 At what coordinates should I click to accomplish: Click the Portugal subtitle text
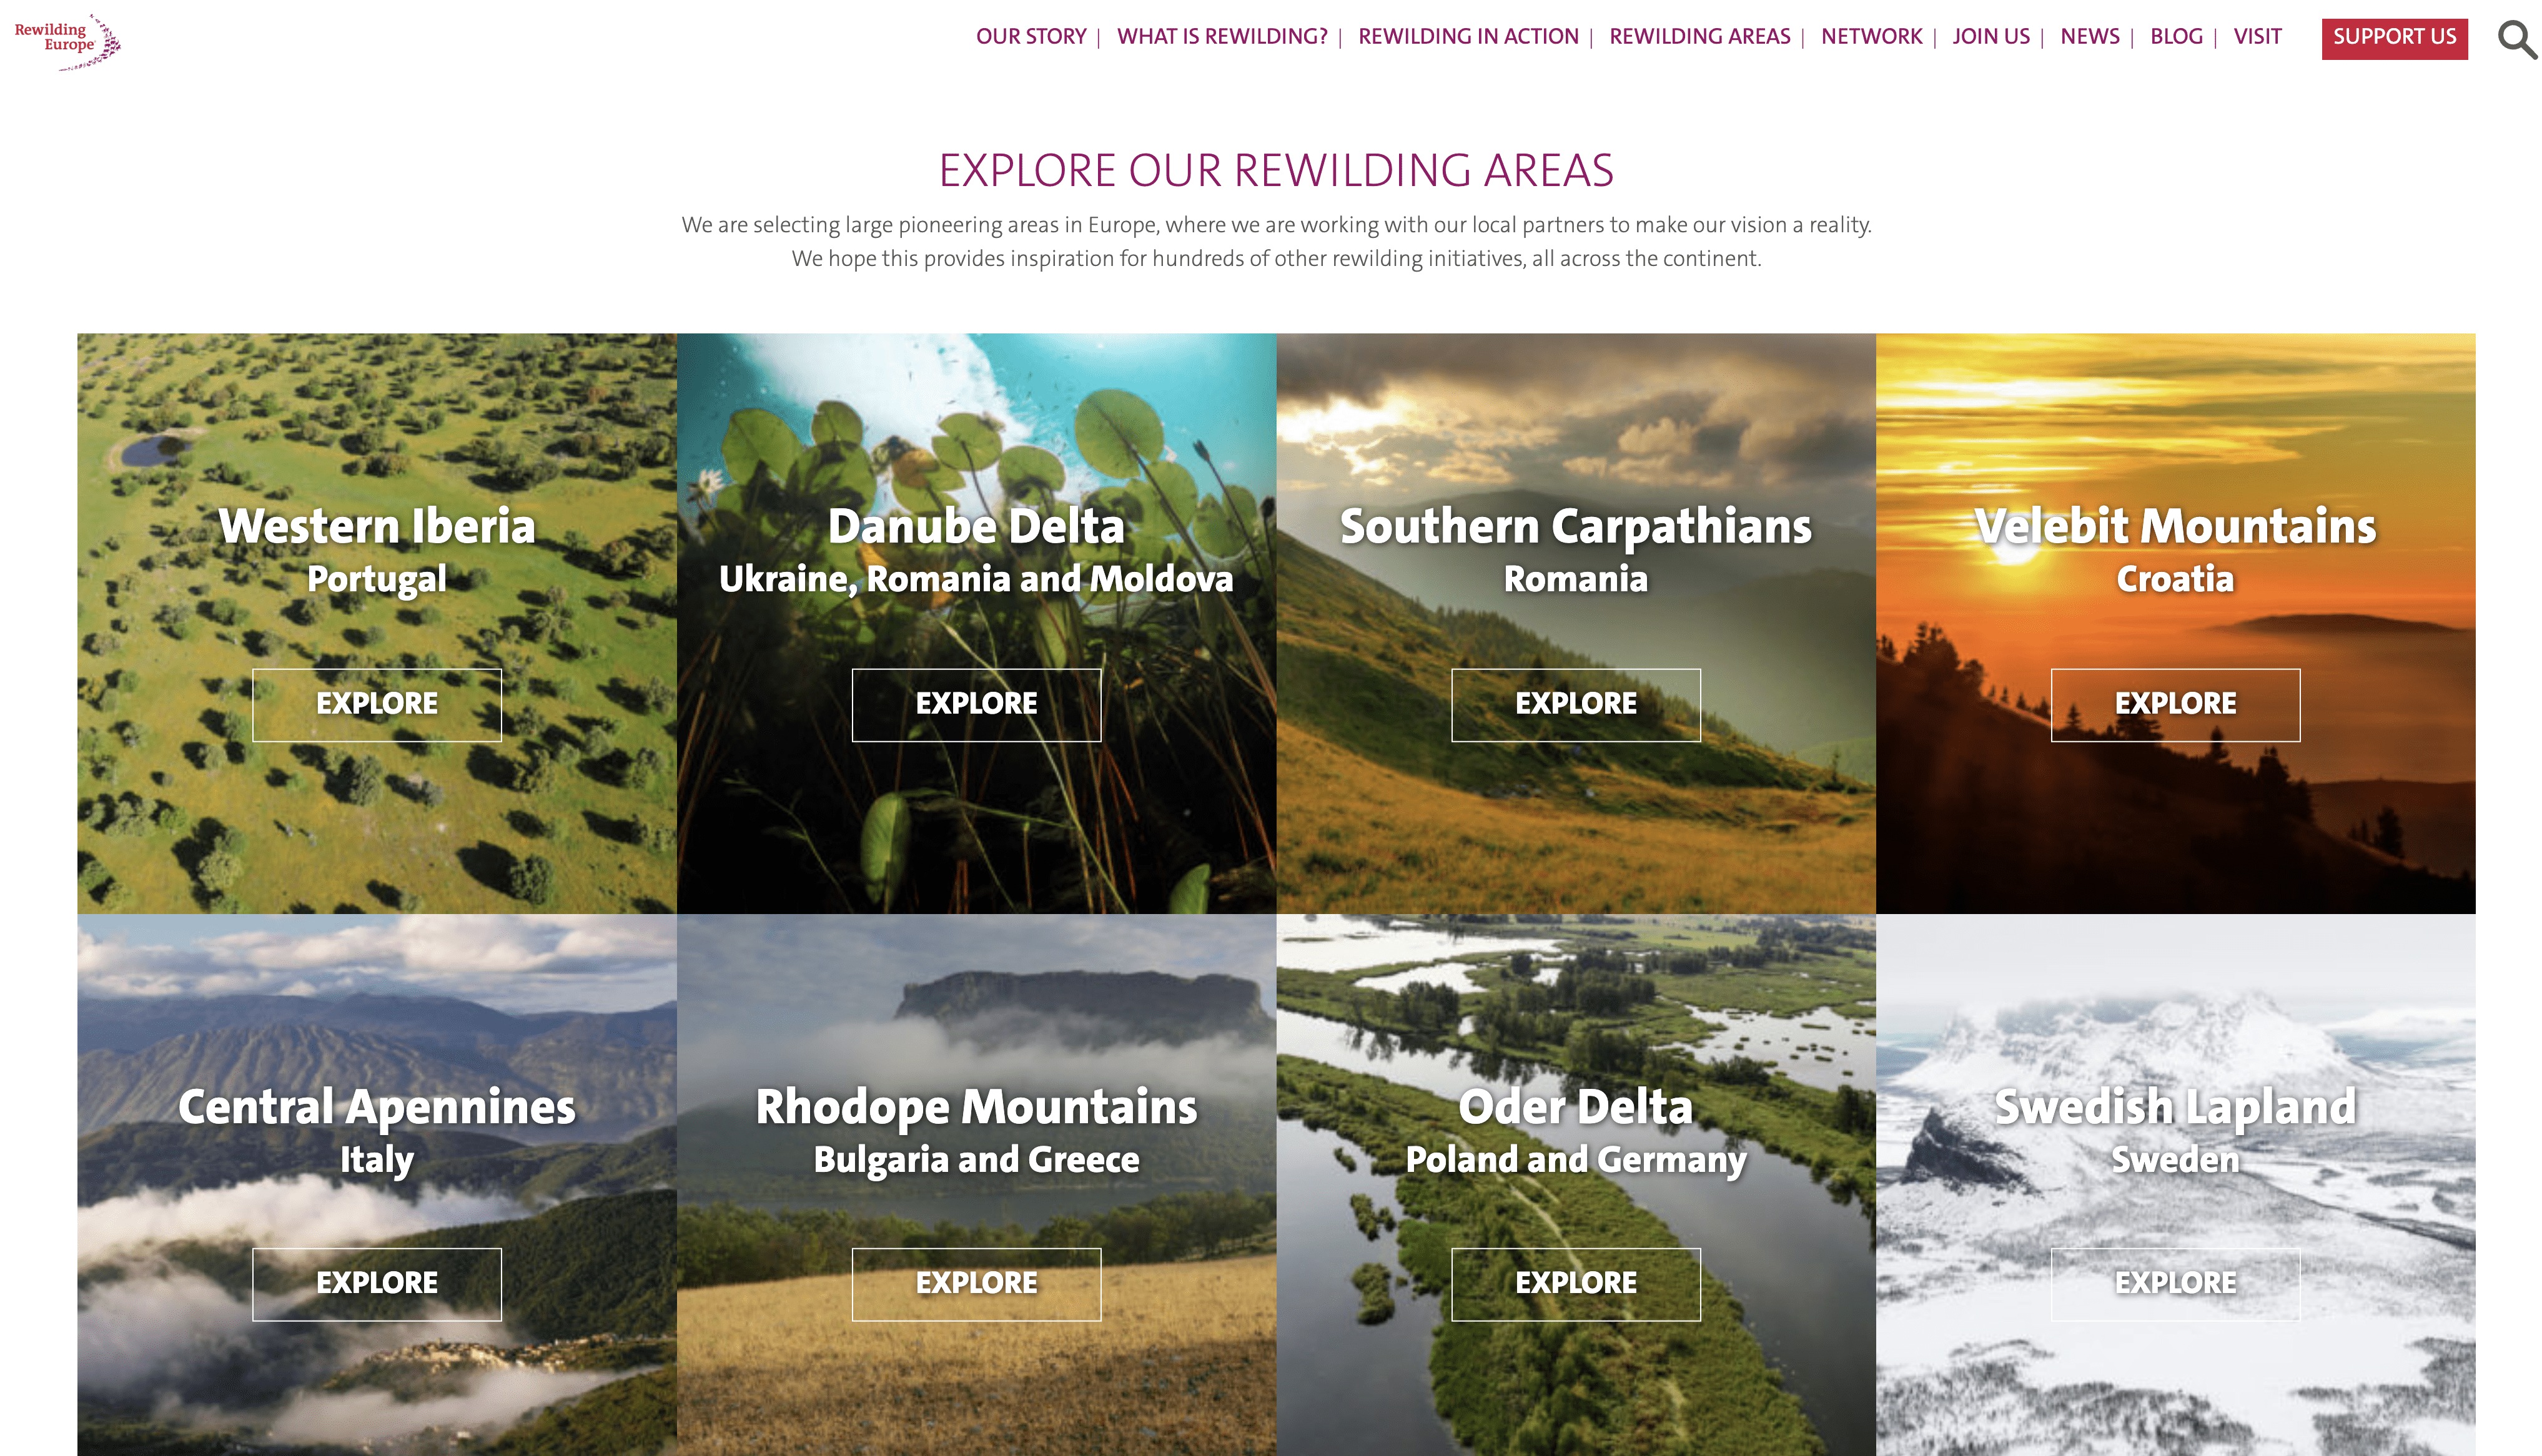pyautogui.click(x=377, y=580)
